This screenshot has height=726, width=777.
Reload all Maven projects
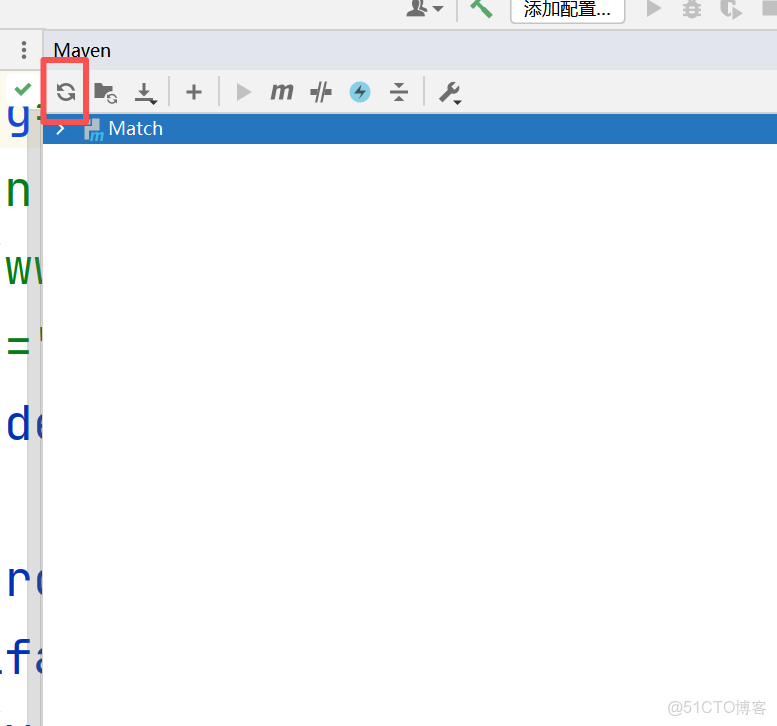click(x=65, y=92)
